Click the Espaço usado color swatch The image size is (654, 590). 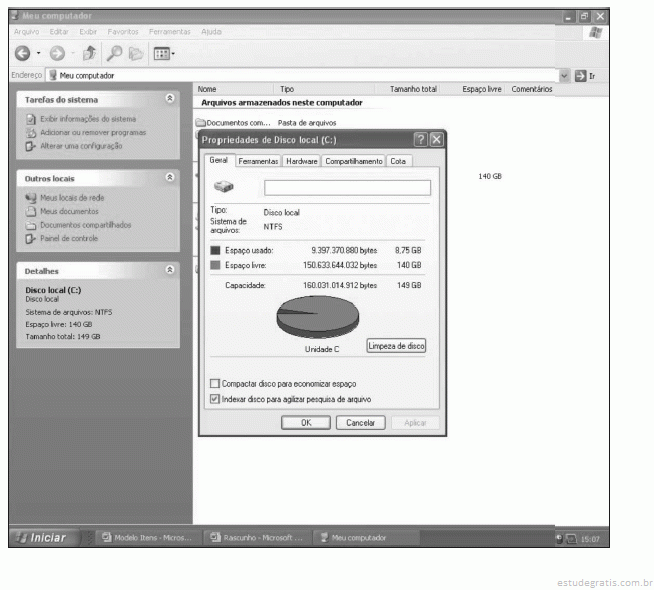click(x=215, y=250)
